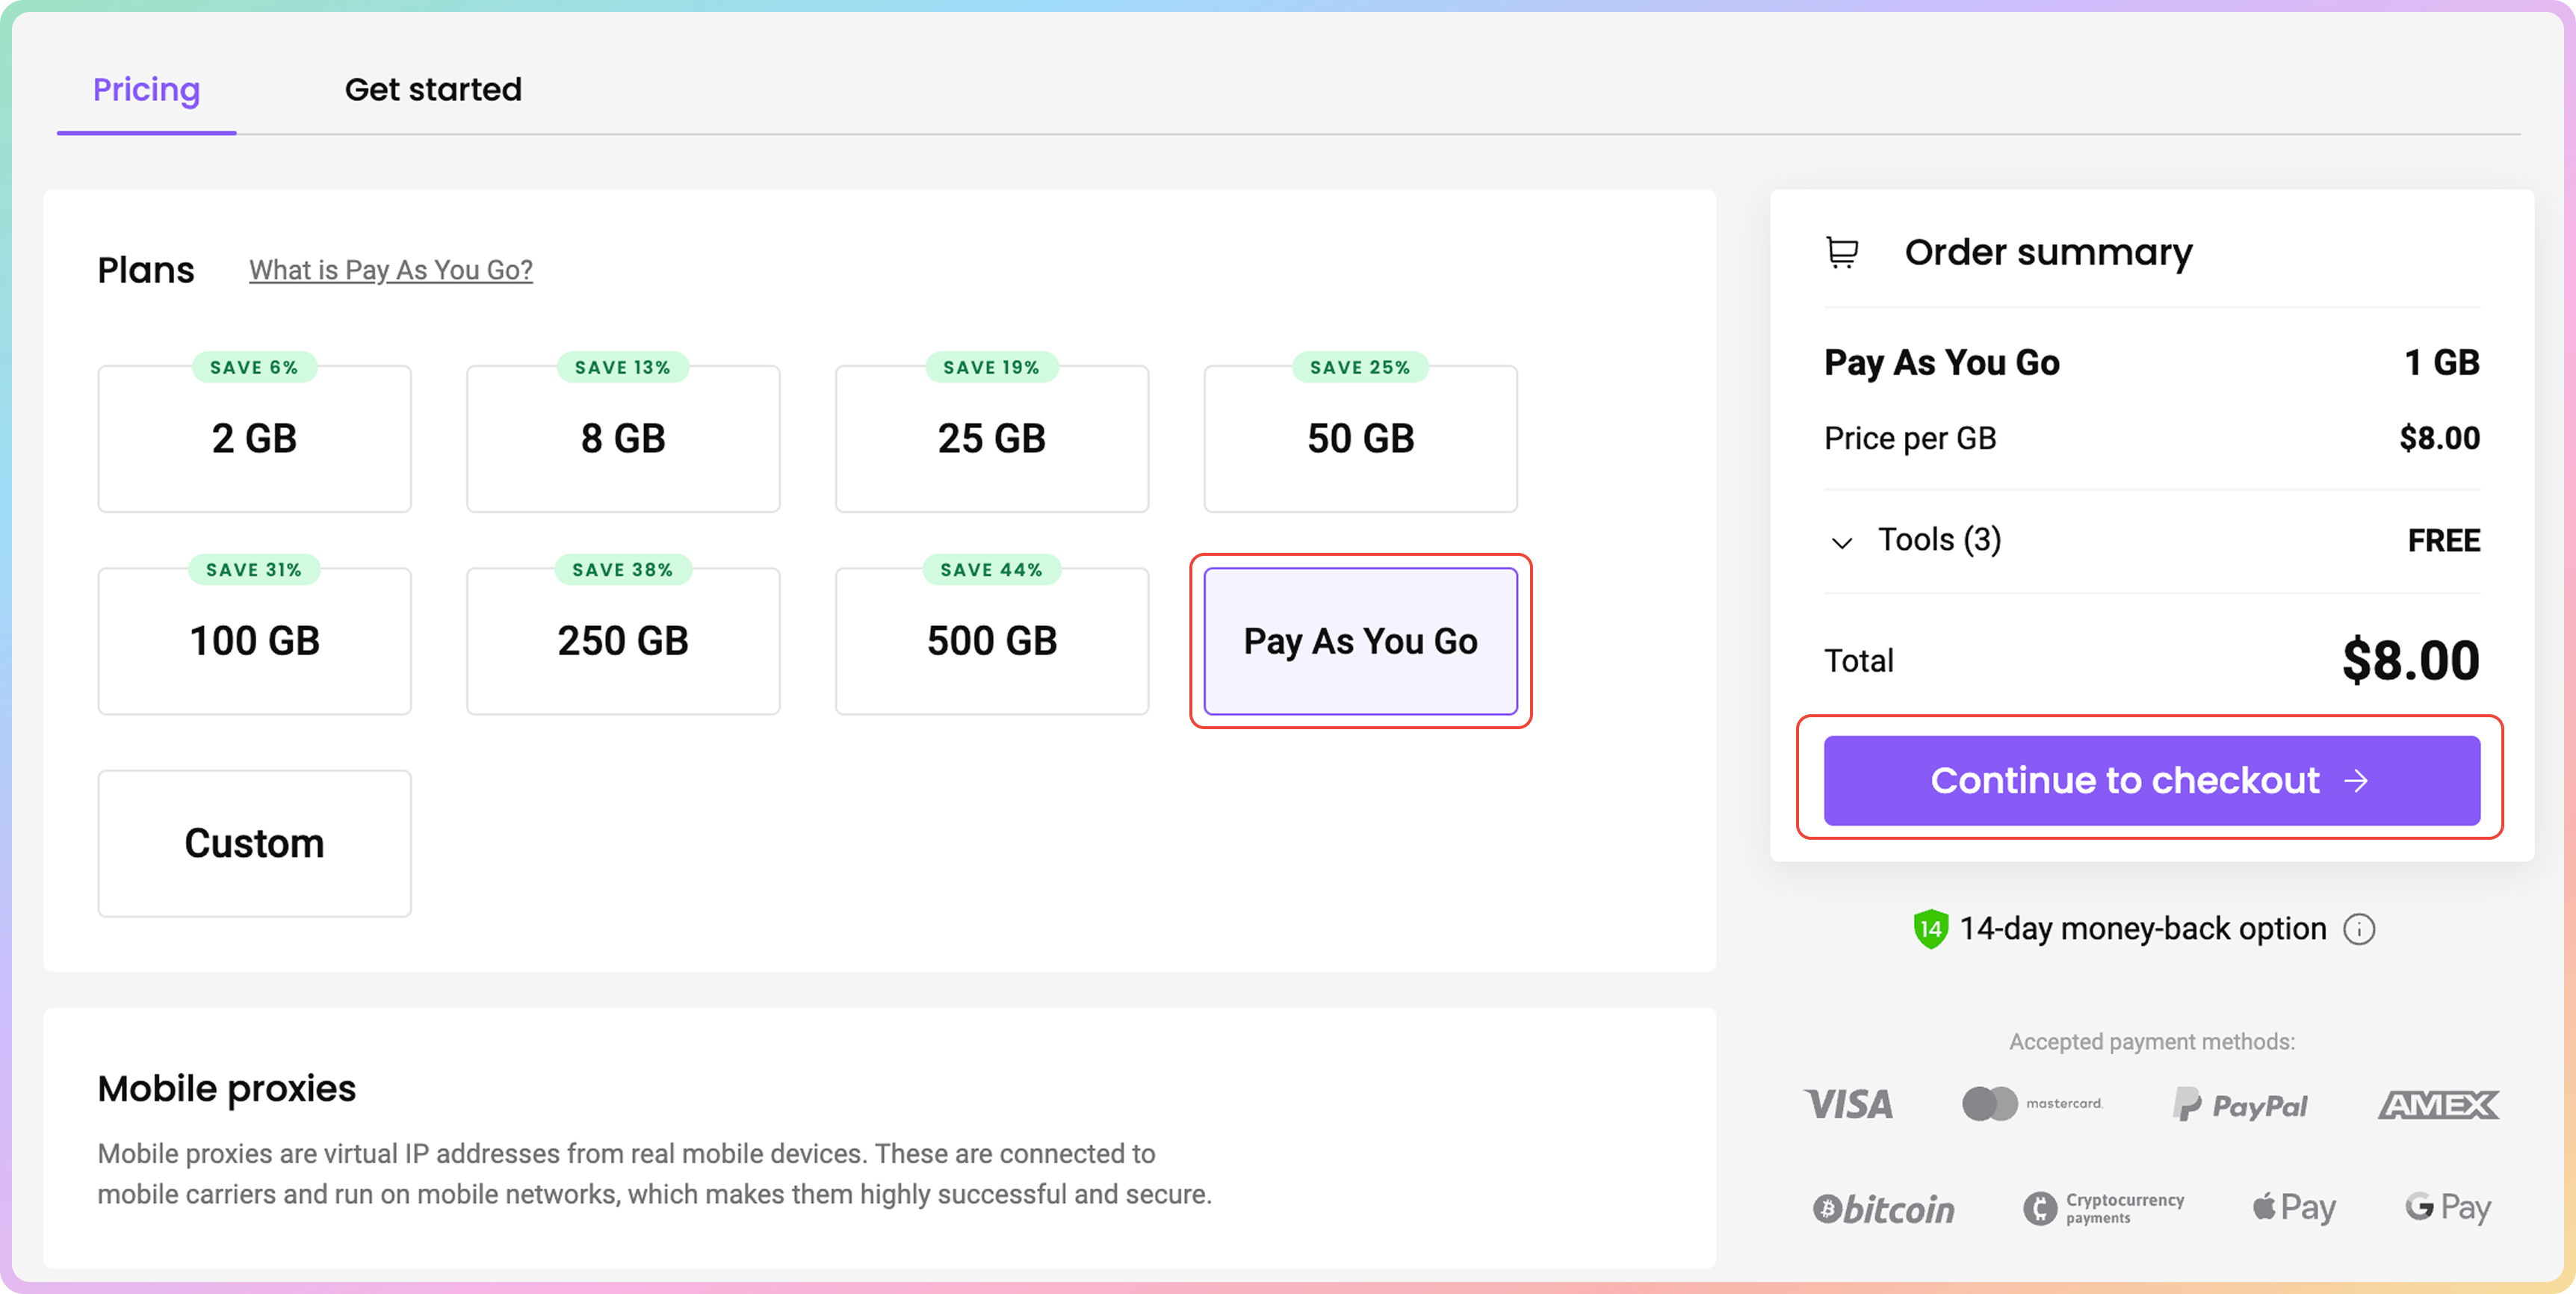Click the Amex payment logo
The width and height of the screenshot is (2576, 1294).
2438,1105
